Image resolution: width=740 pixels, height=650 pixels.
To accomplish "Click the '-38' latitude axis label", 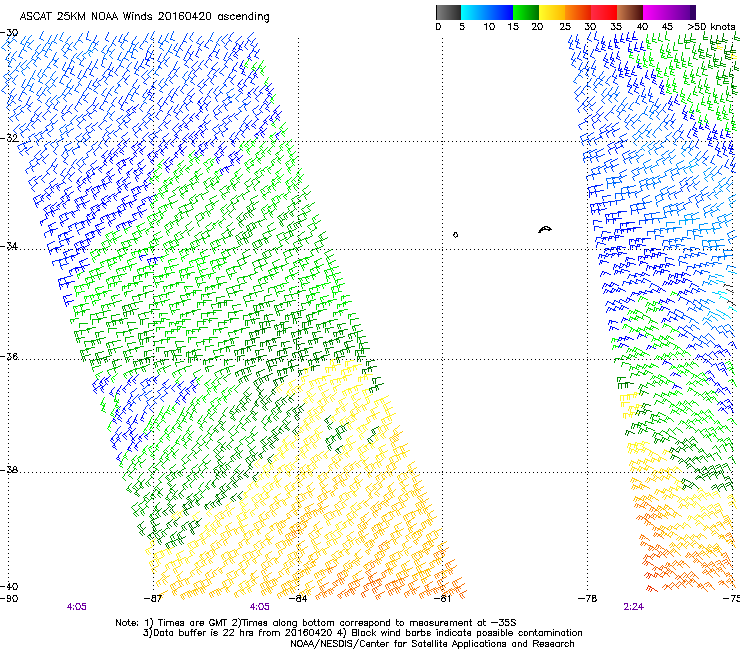I will click(9, 470).
